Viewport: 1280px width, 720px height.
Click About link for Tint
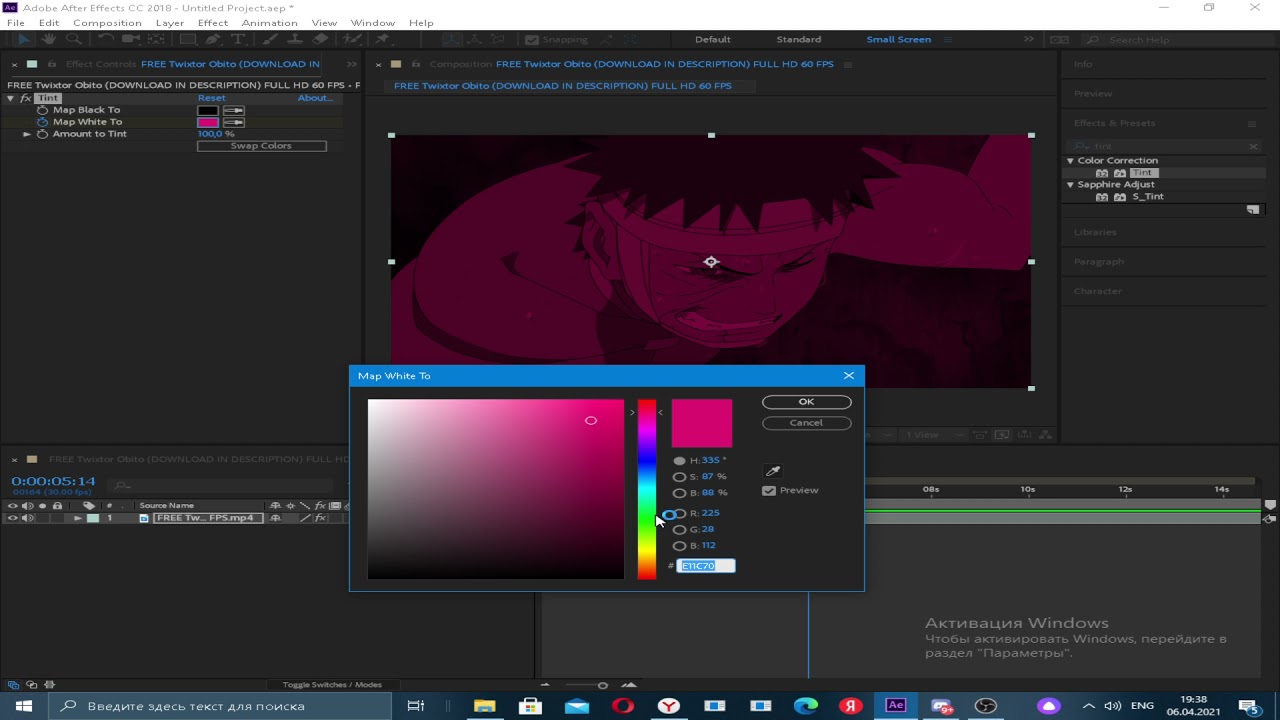[x=314, y=98]
